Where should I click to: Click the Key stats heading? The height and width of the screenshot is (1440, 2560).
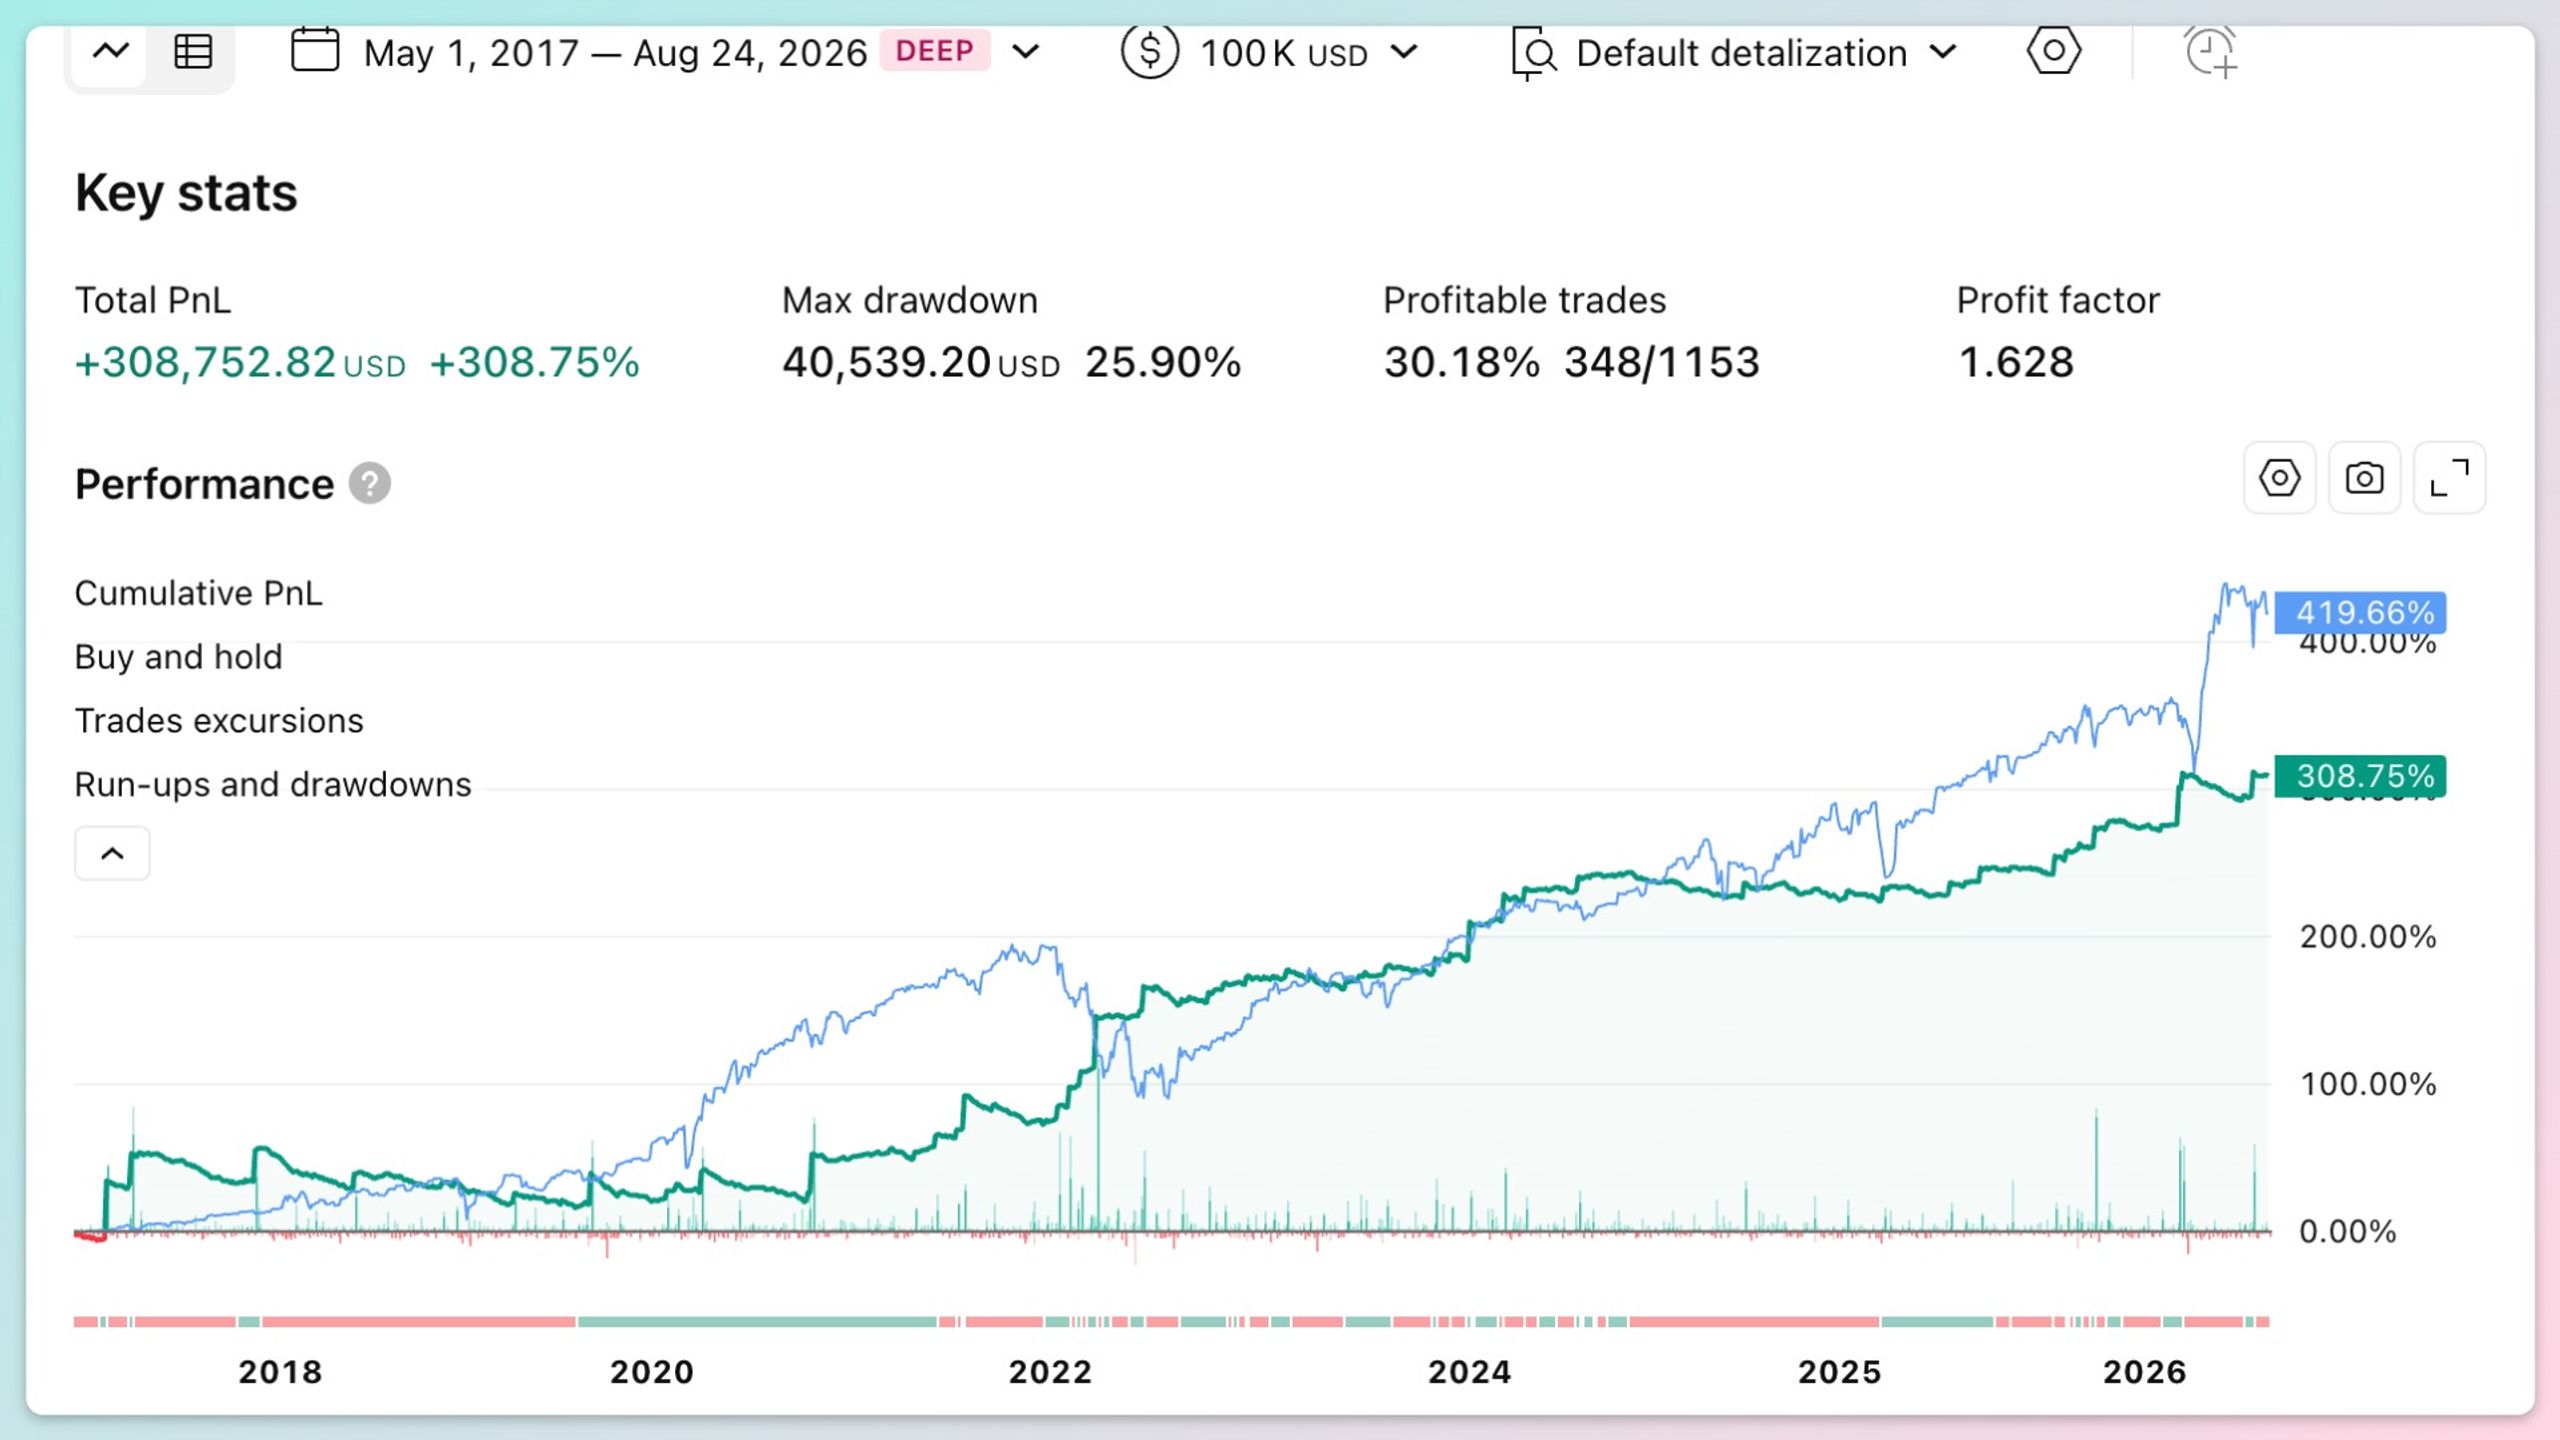click(x=186, y=193)
